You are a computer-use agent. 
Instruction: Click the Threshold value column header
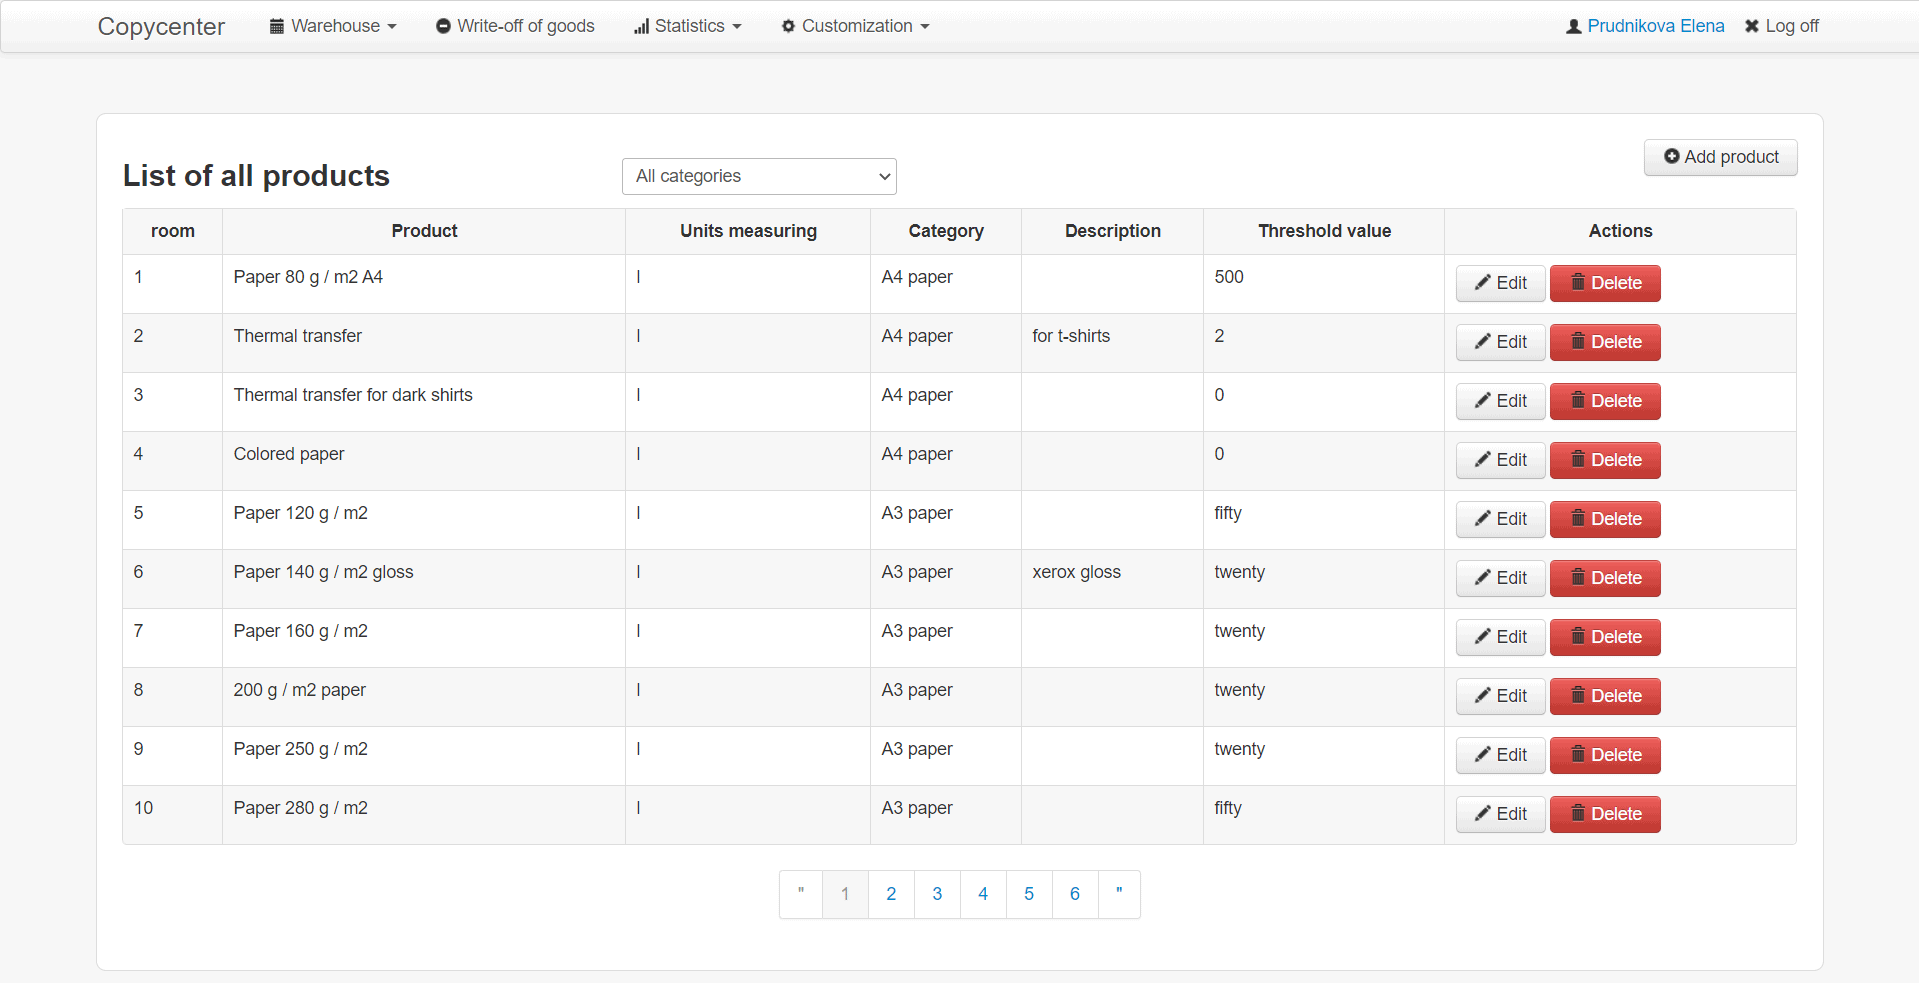coord(1324,231)
